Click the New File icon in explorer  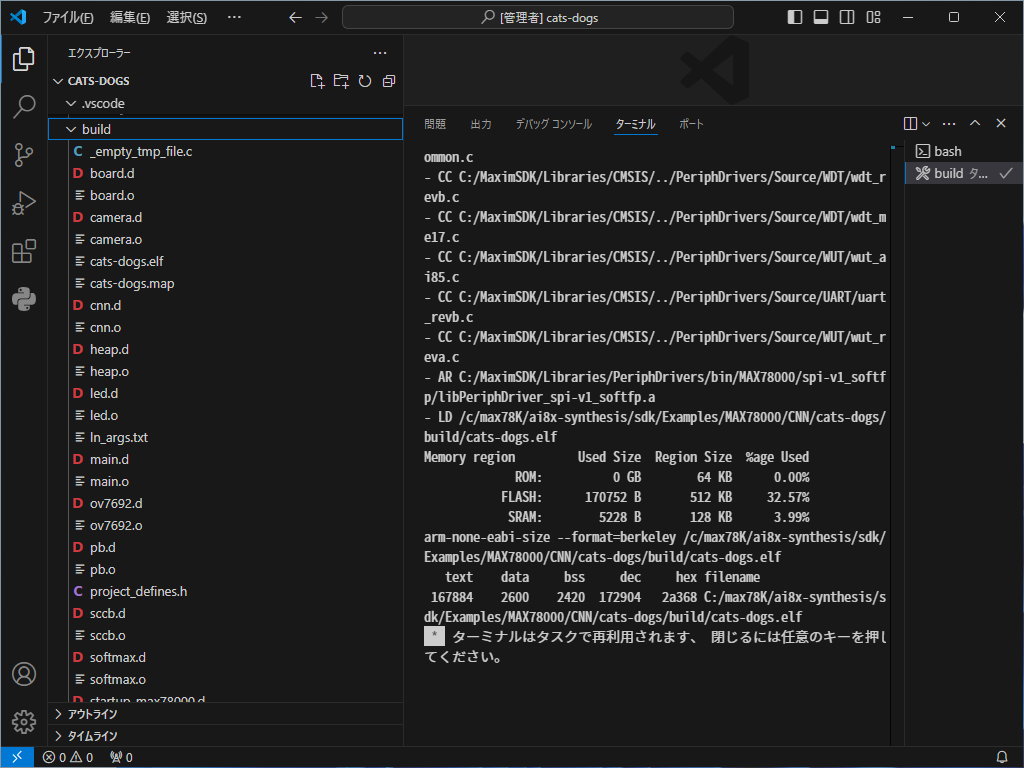tap(317, 81)
